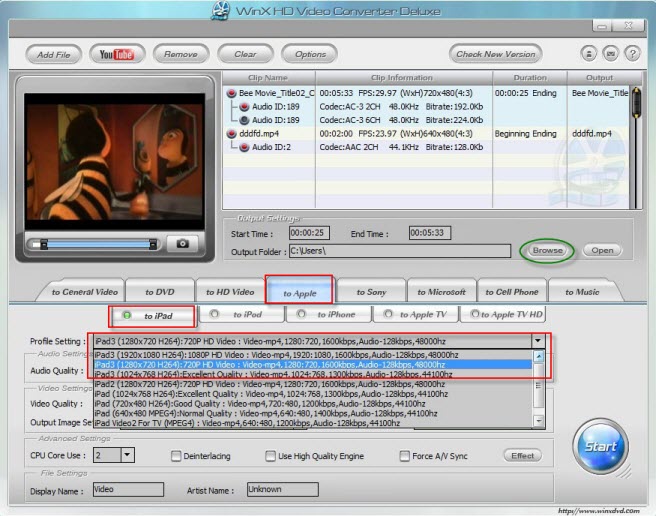This screenshot has height=516, width=656.
Task: Select the to iPod radio option
Action: [x=214, y=314]
